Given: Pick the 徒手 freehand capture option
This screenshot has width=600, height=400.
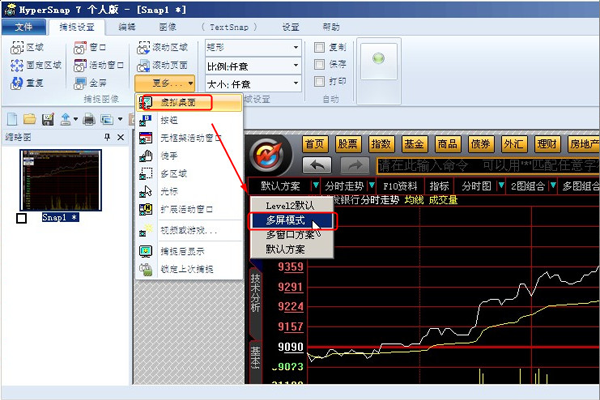Looking at the screenshot, I should pos(165,155).
